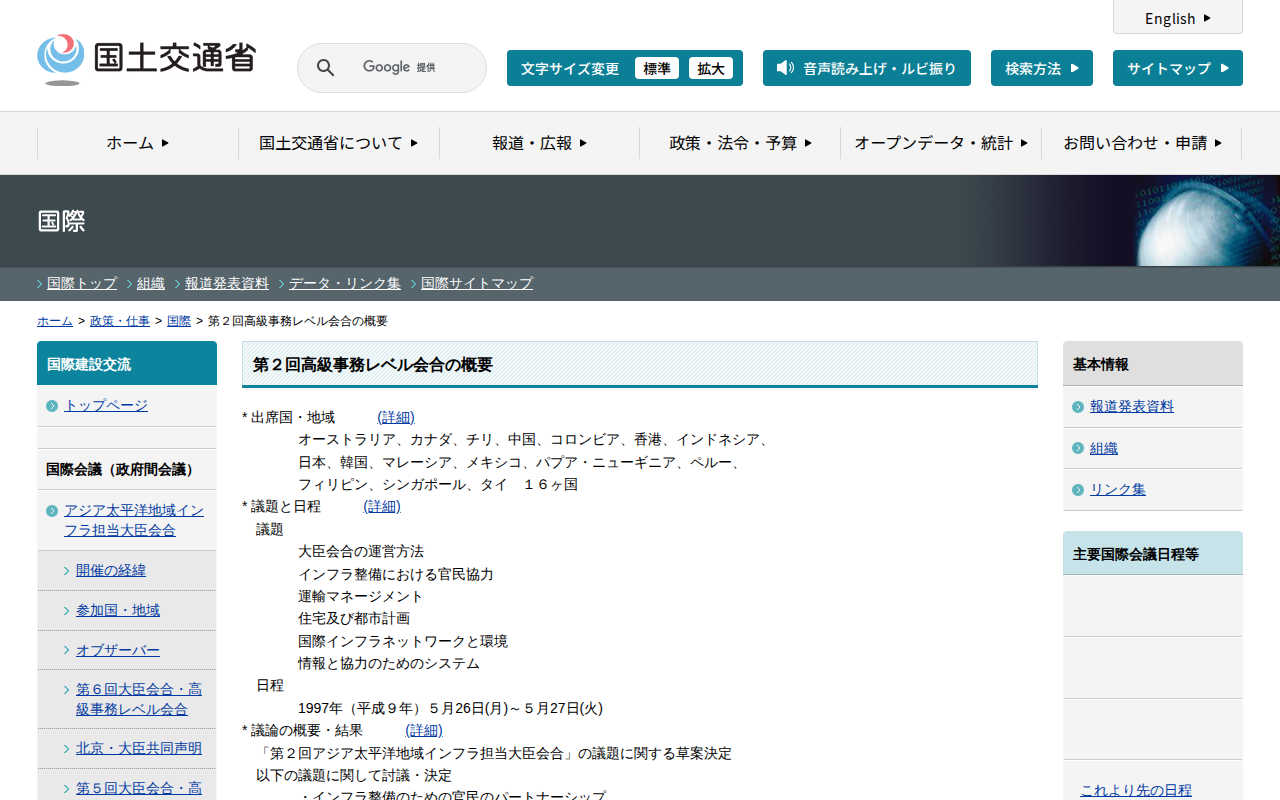This screenshot has height=800, width=1280.
Task: Expand the 報道・広報 menu
Action: click(x=540, y=143)
